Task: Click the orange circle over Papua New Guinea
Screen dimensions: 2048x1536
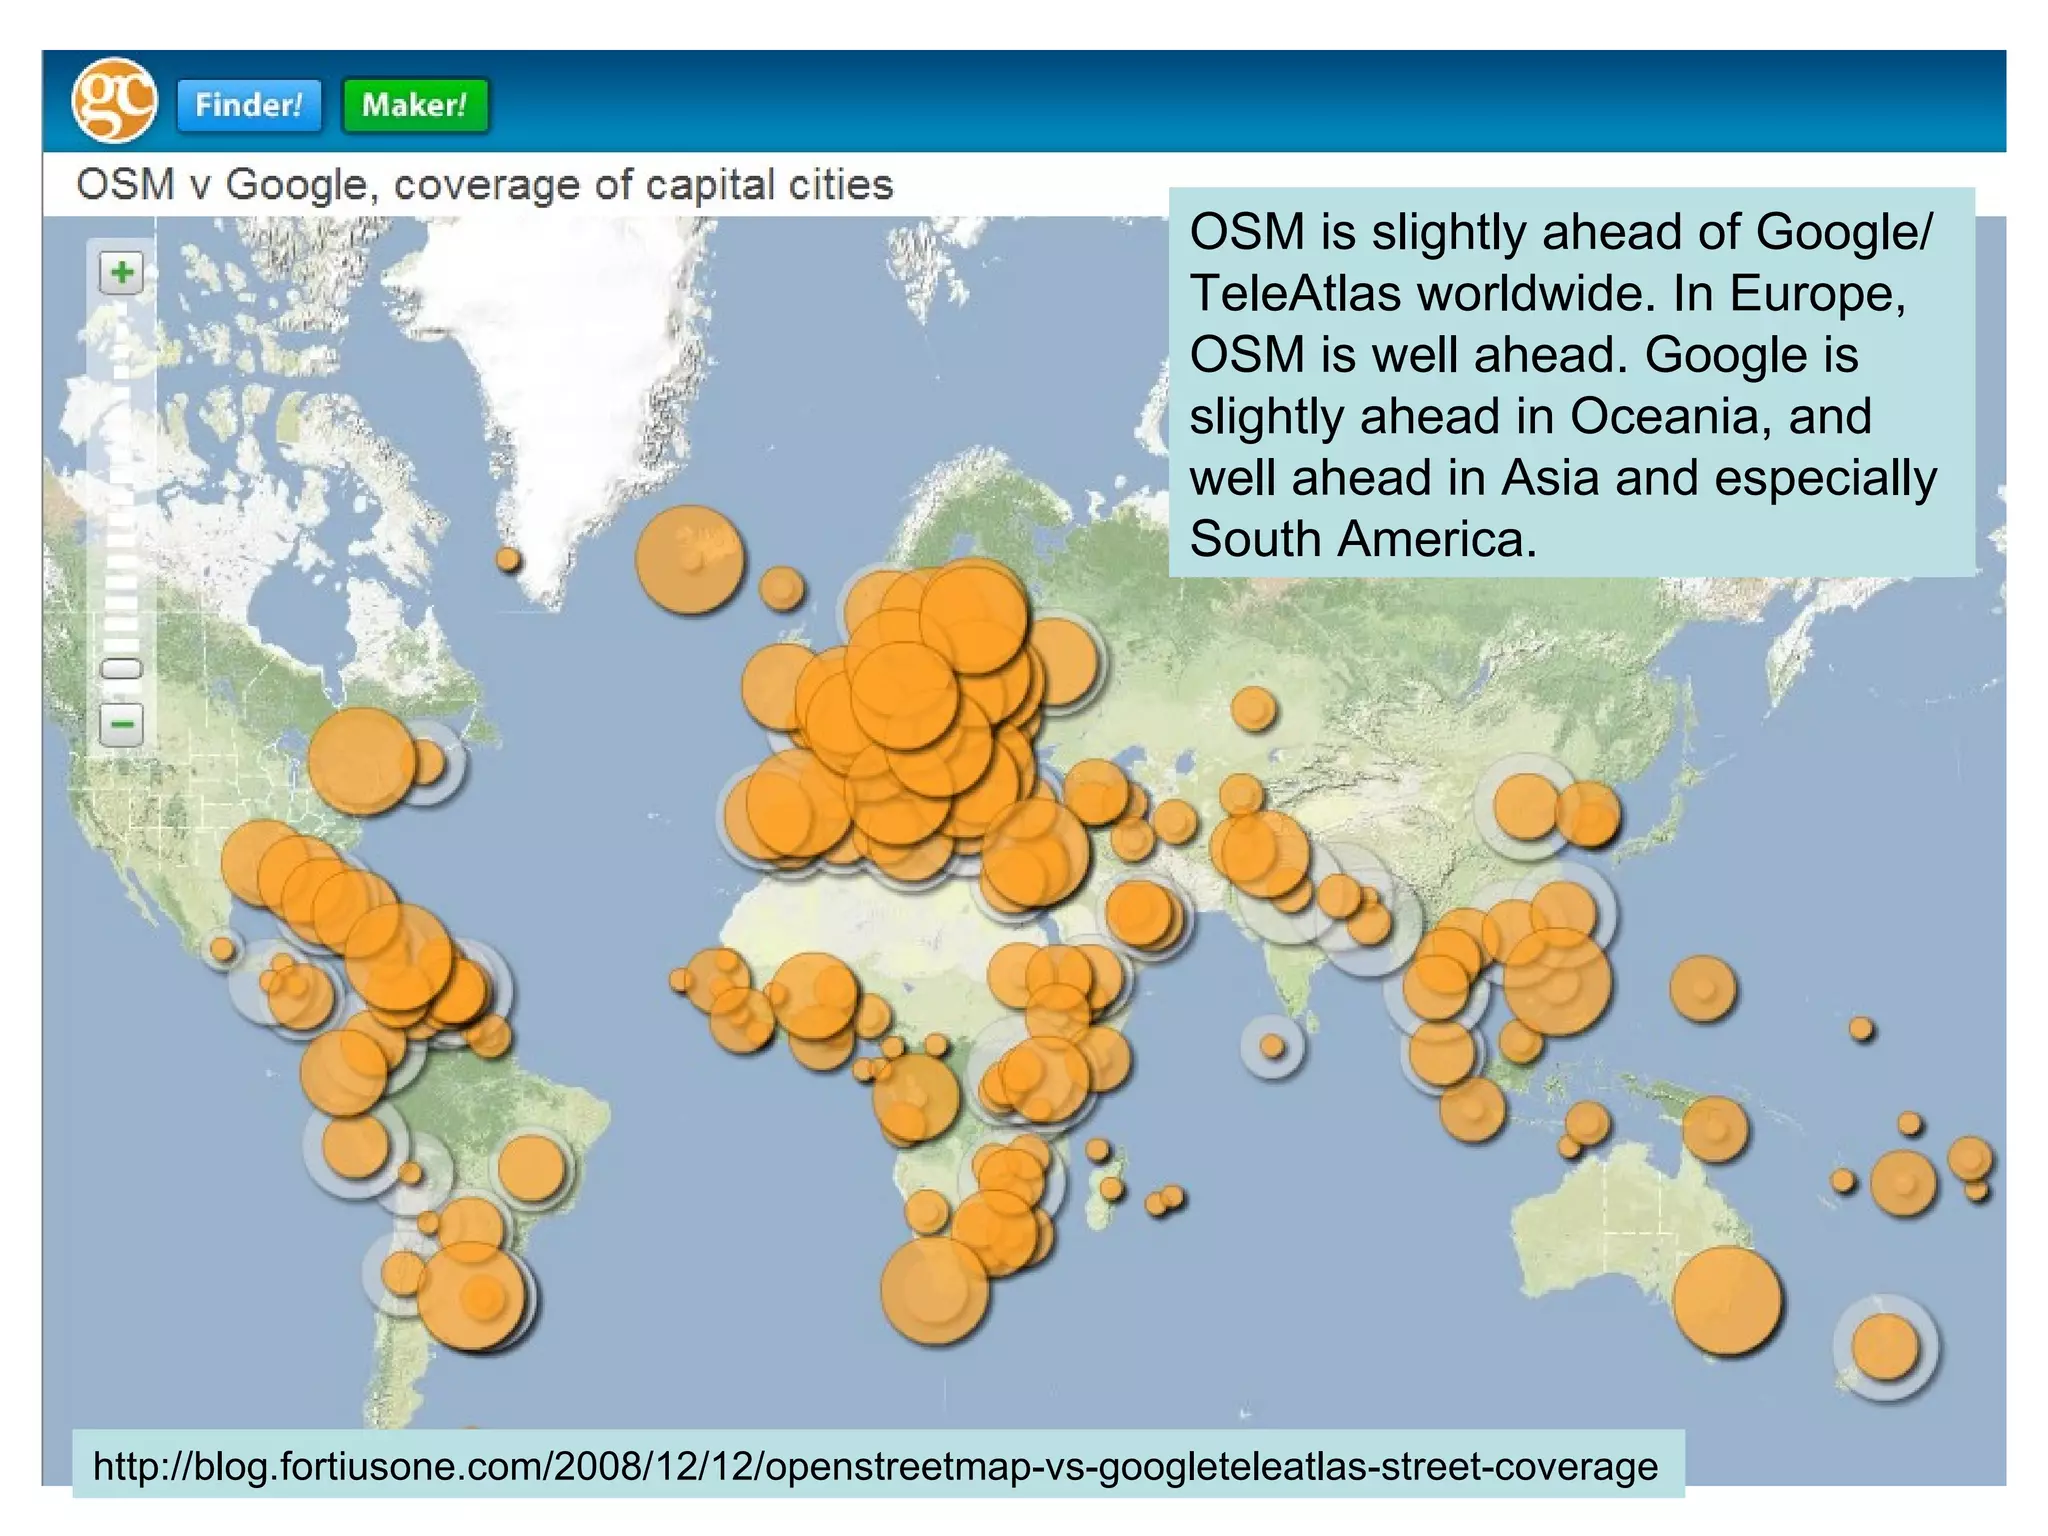Action: coord(1715,1129)
